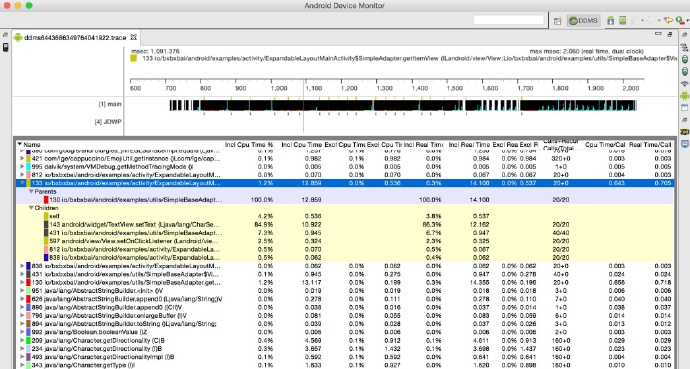Switch to the DDMS perspective button

click(x=583, y=21)
